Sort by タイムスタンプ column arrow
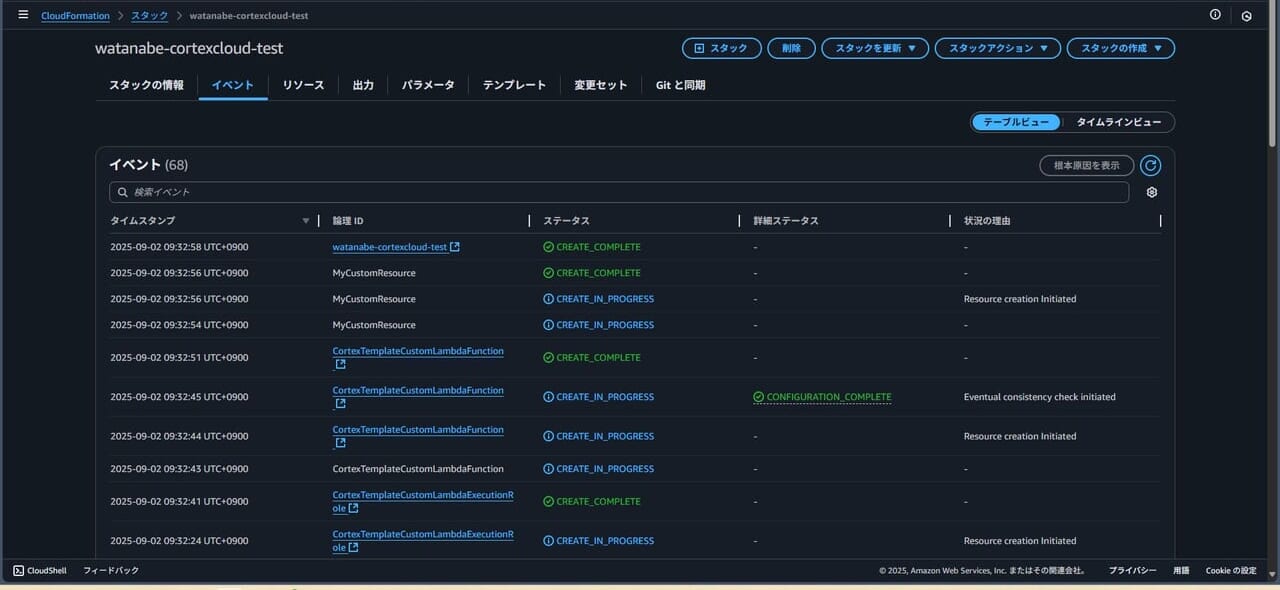The width and height of the screenshot is (1280, 590). (x=306, y=221)
